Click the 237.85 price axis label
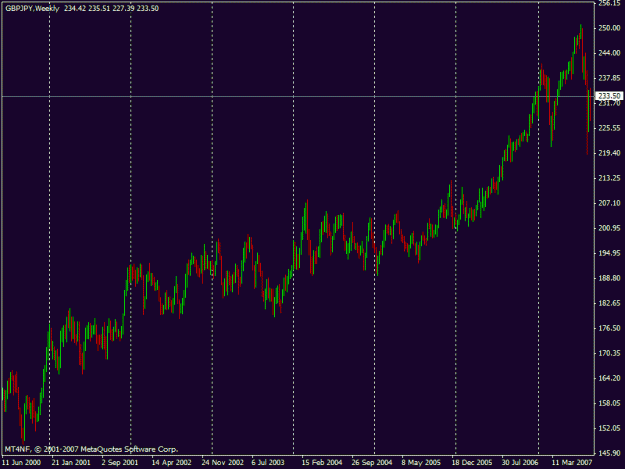Screen dimensions: 625x469 click(609, 78)
